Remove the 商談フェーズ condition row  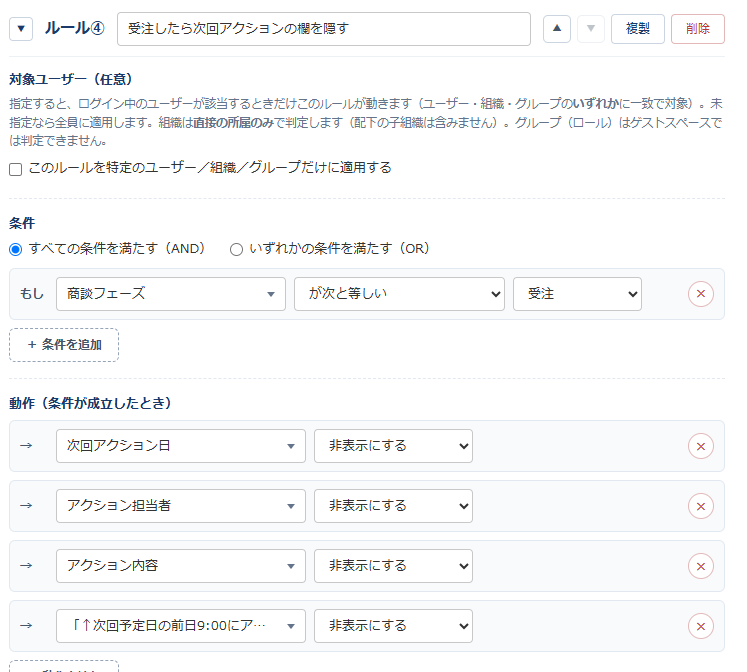(x=700, y=294)
